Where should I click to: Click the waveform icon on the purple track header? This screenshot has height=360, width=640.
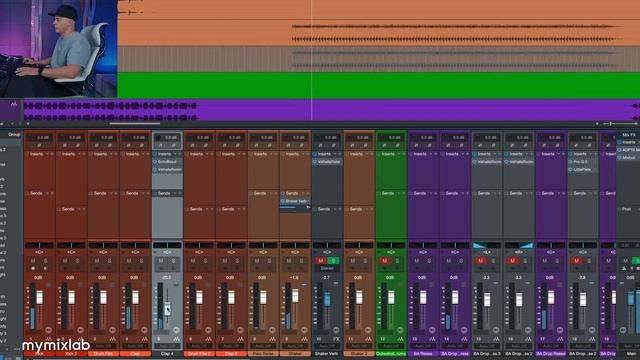tap(14, 104)
